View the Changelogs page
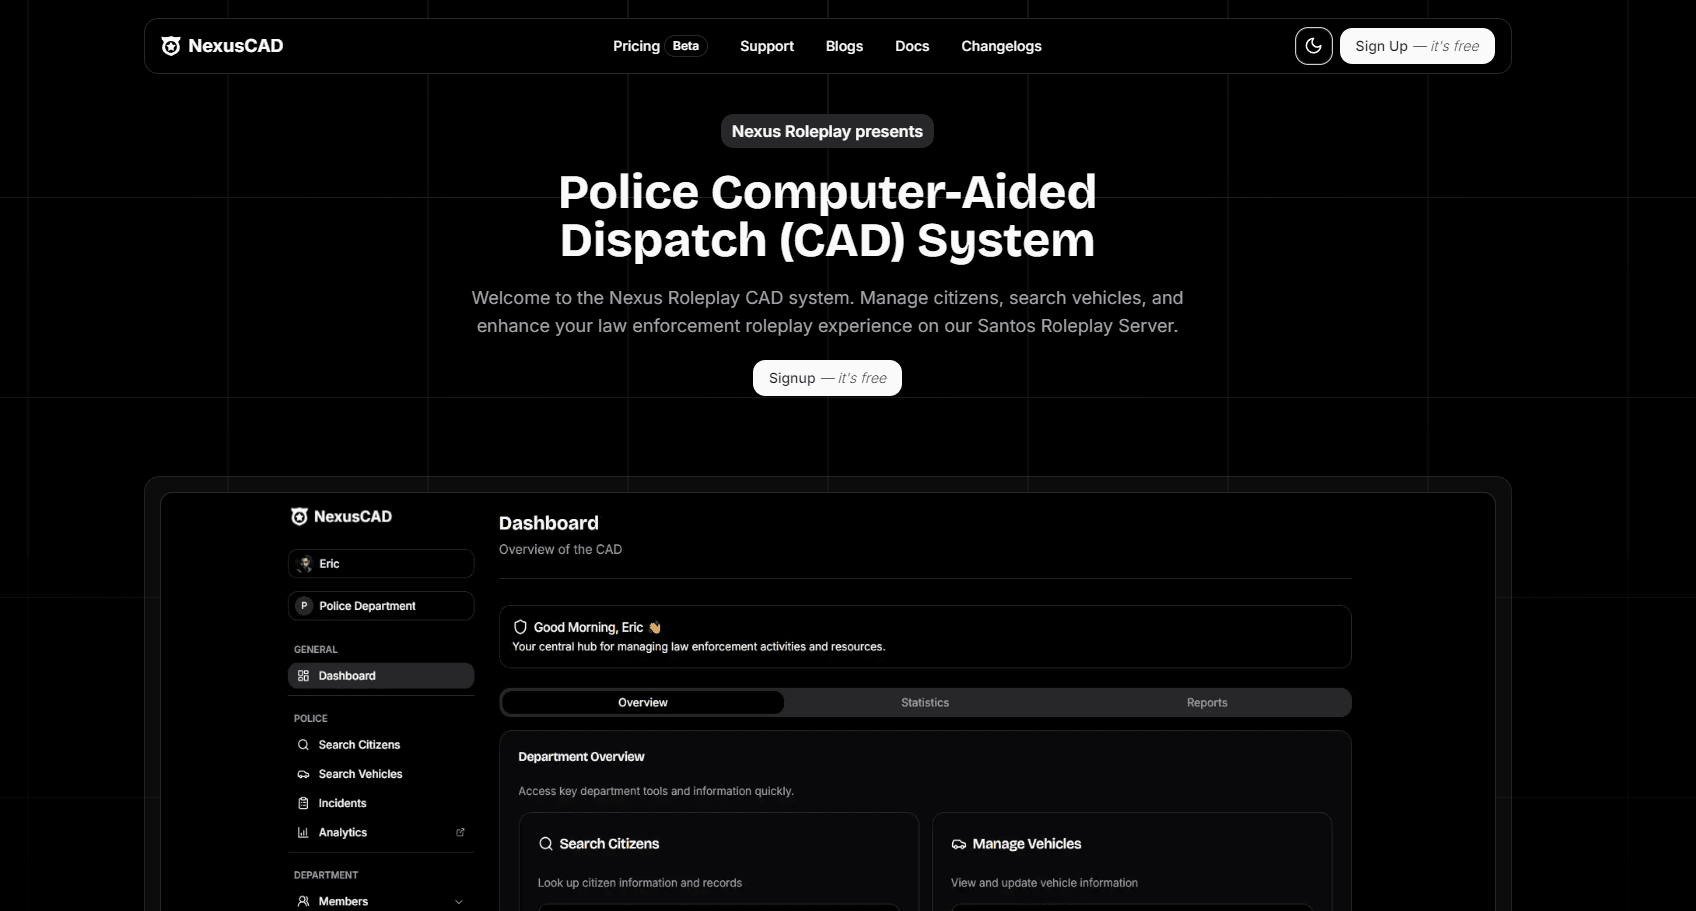The height and width of the screenshot is (911, 1696). (x=1001, y=46)
